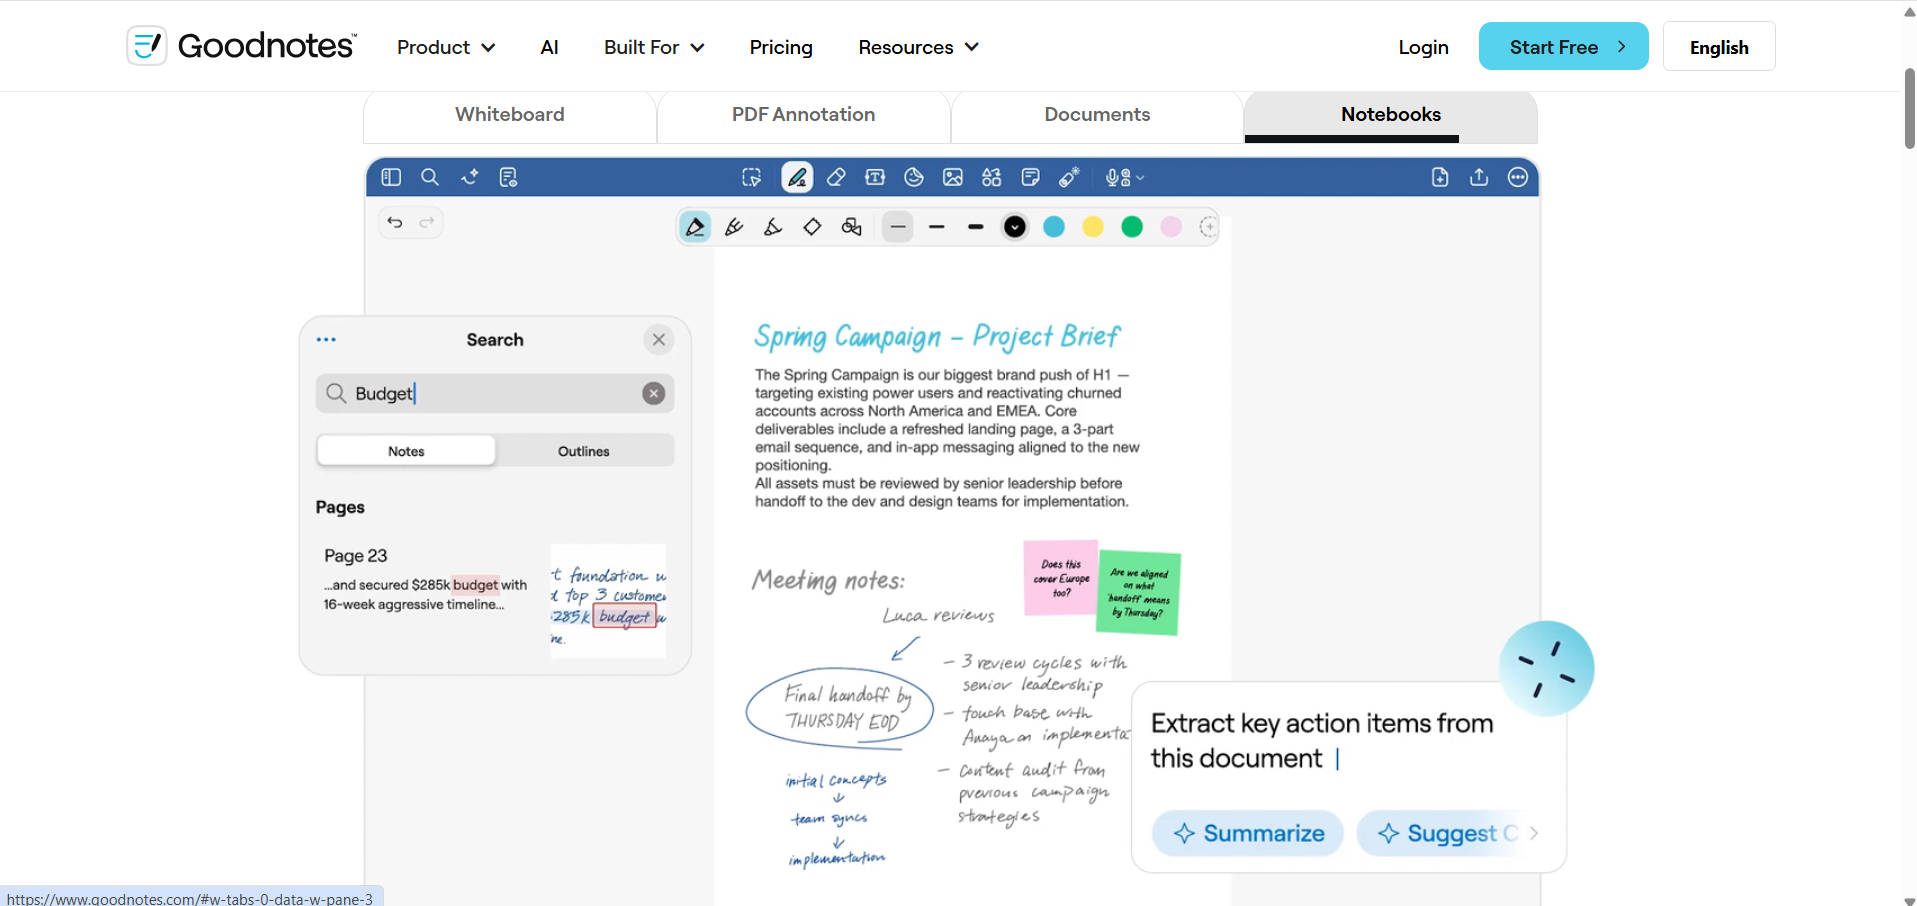1917x906 pixels.
Task: Choose the thickest stroke width
Action: pyautogui.click(x=976, y=227)
